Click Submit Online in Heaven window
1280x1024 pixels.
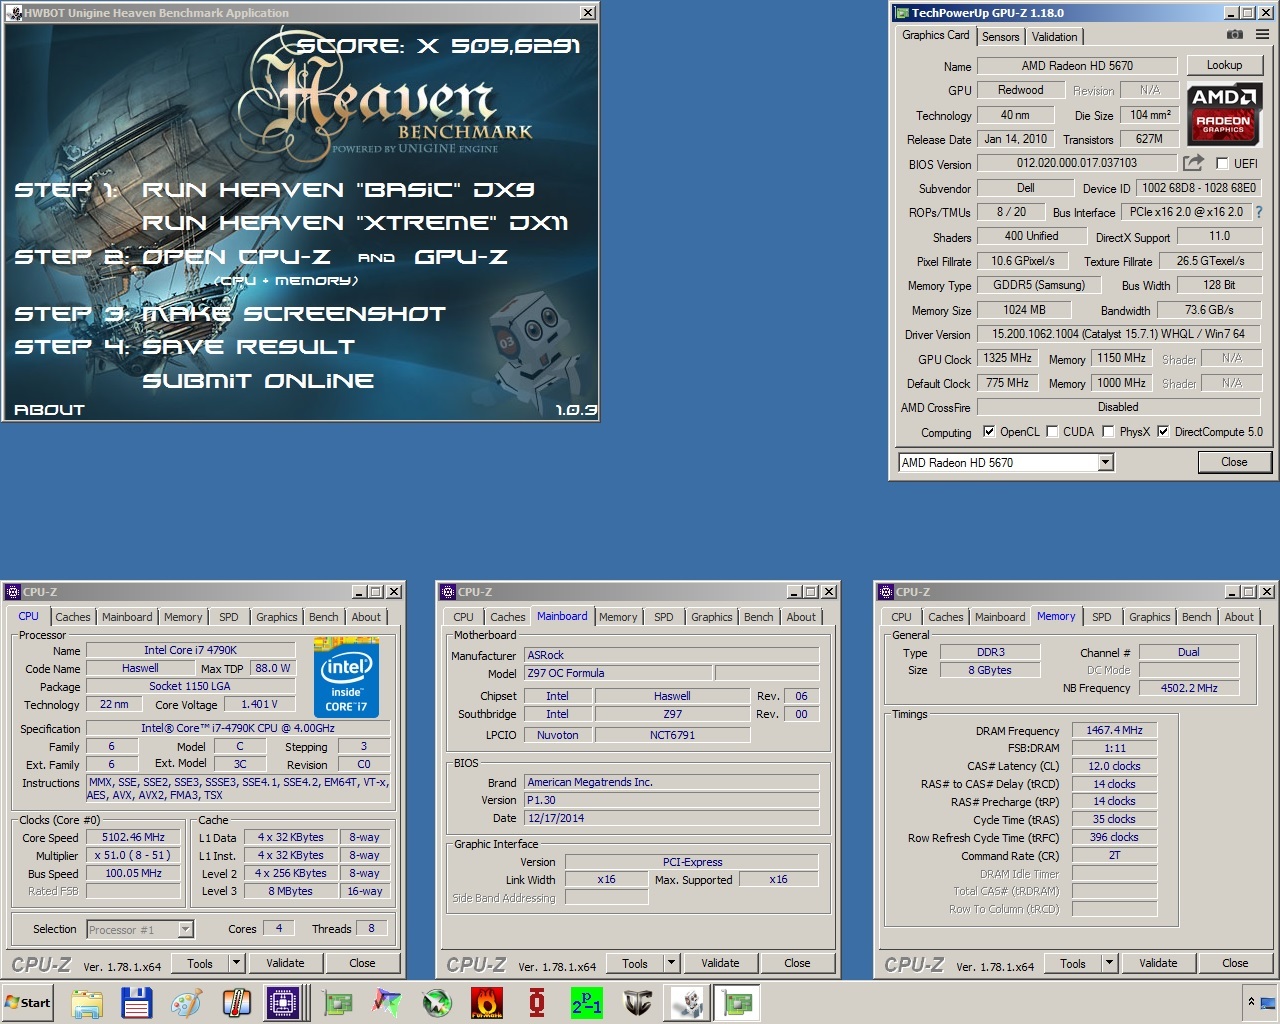point(258,381)
